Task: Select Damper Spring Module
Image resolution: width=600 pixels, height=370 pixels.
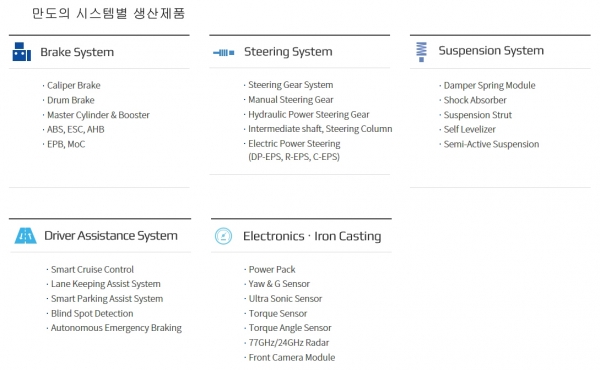Action: click(489, 85)
